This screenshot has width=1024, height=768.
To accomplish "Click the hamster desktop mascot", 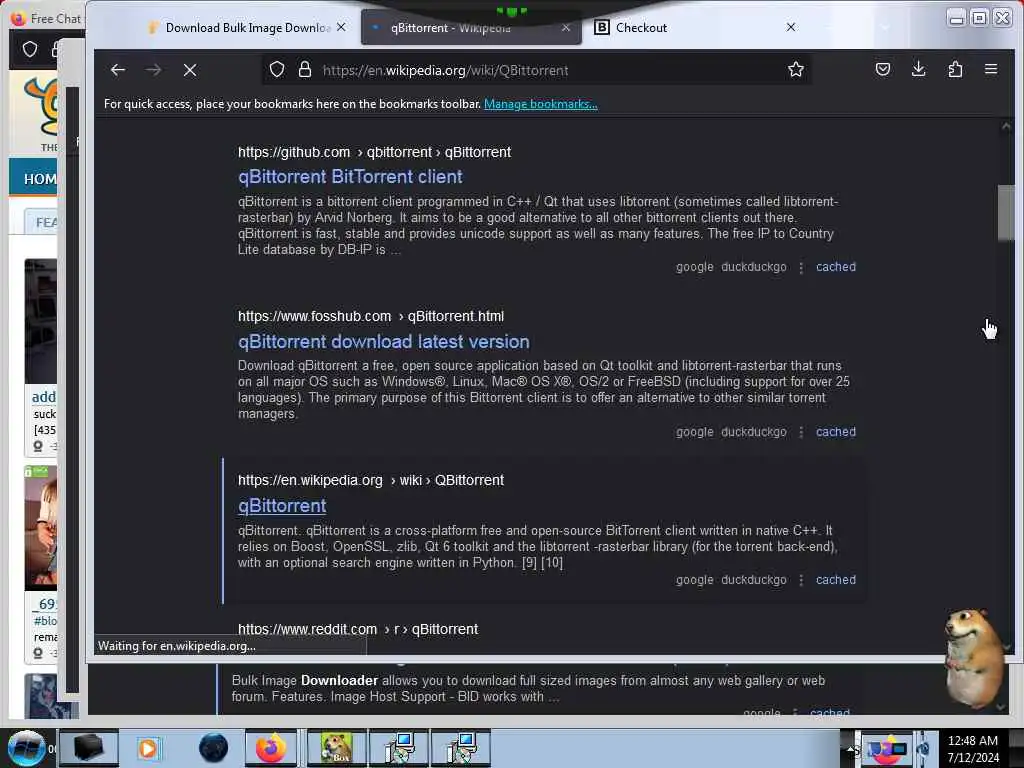I will point(974,658).
